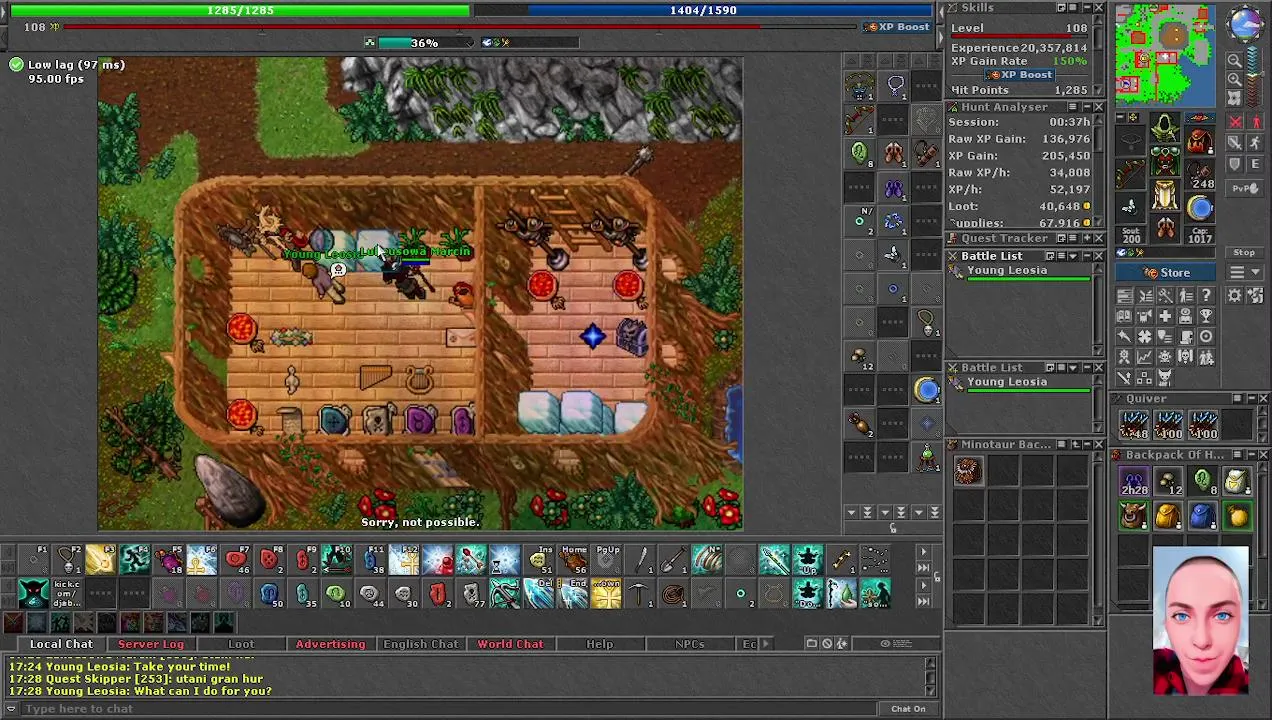Open the options gear icon

pos(1234,295)
